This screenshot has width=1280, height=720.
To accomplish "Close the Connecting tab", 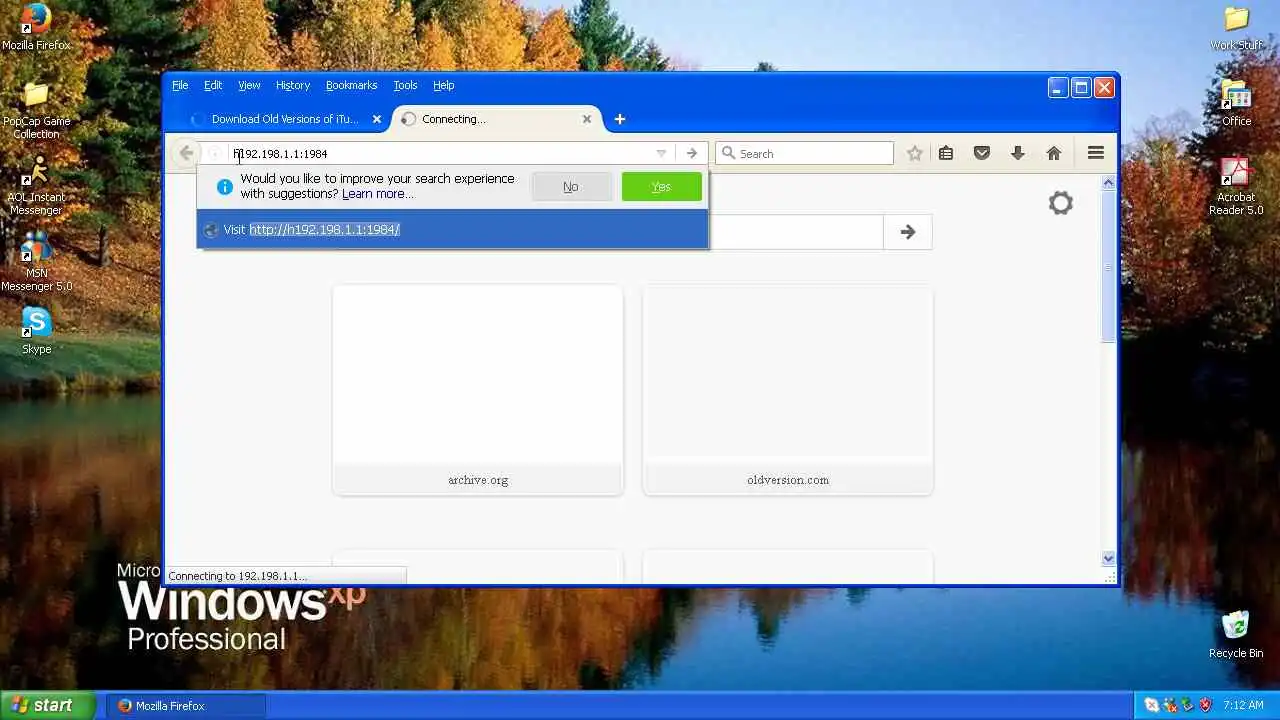I will pyautogui.click(x=587, y=119).
